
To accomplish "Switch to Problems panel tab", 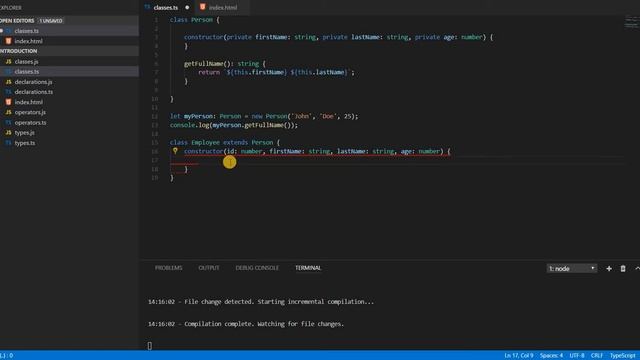I will [168, 268].
